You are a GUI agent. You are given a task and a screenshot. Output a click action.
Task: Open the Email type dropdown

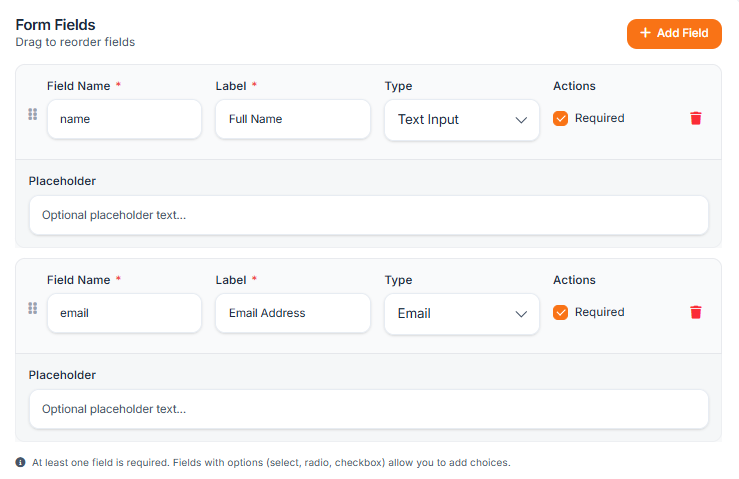pos(461,314)
